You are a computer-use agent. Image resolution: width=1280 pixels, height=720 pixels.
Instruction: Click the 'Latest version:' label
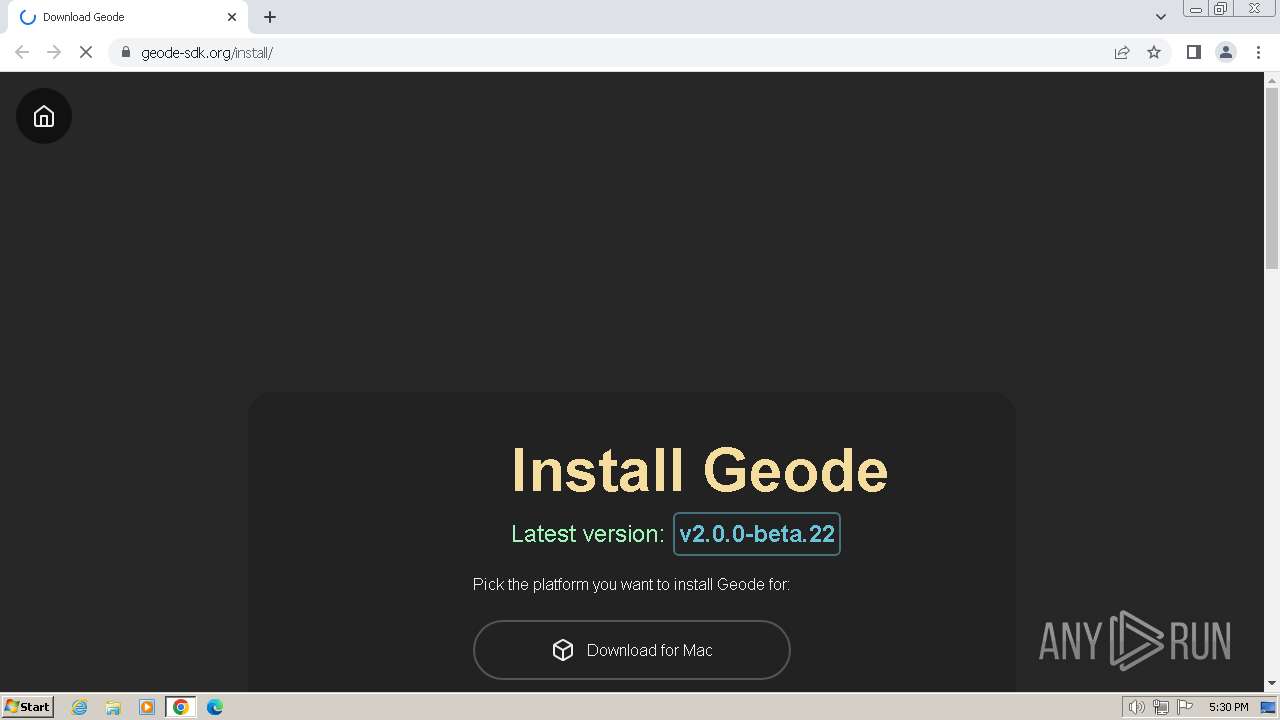pos(587,534)
